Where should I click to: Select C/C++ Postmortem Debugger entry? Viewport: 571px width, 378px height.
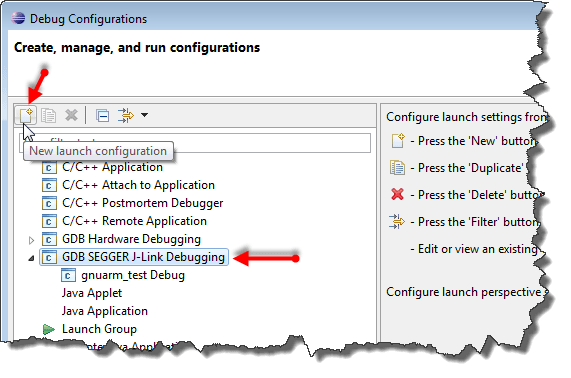click(142, 203)
